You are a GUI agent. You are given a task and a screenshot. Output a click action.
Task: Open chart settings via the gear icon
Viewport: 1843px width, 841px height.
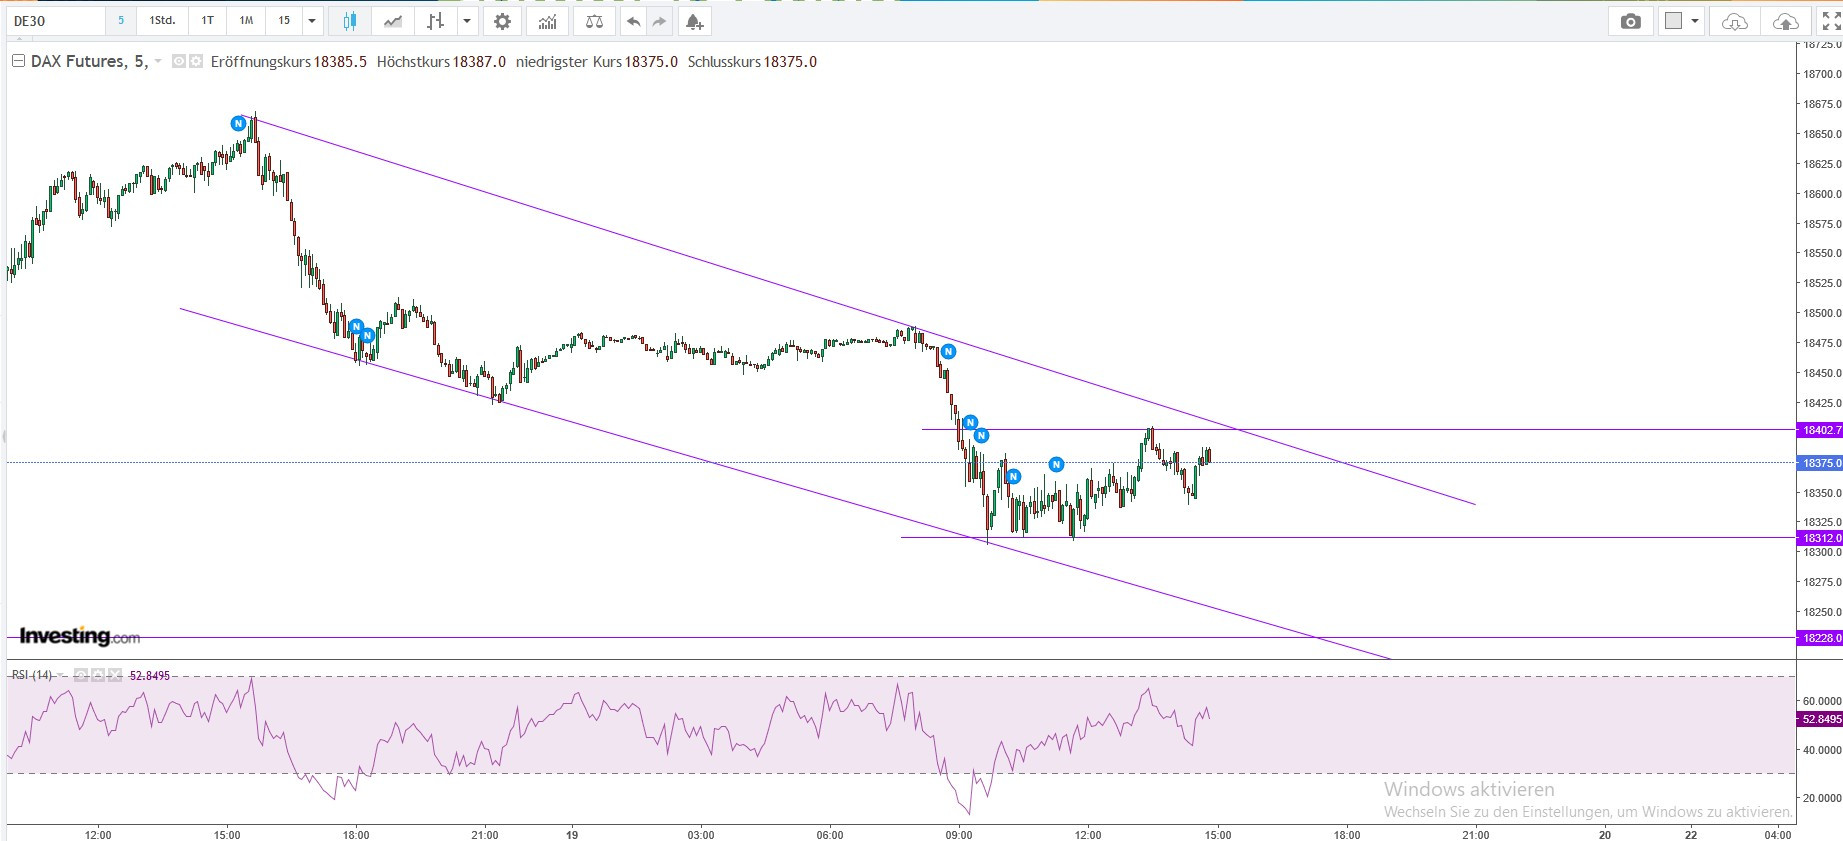[x=502, y=21]
